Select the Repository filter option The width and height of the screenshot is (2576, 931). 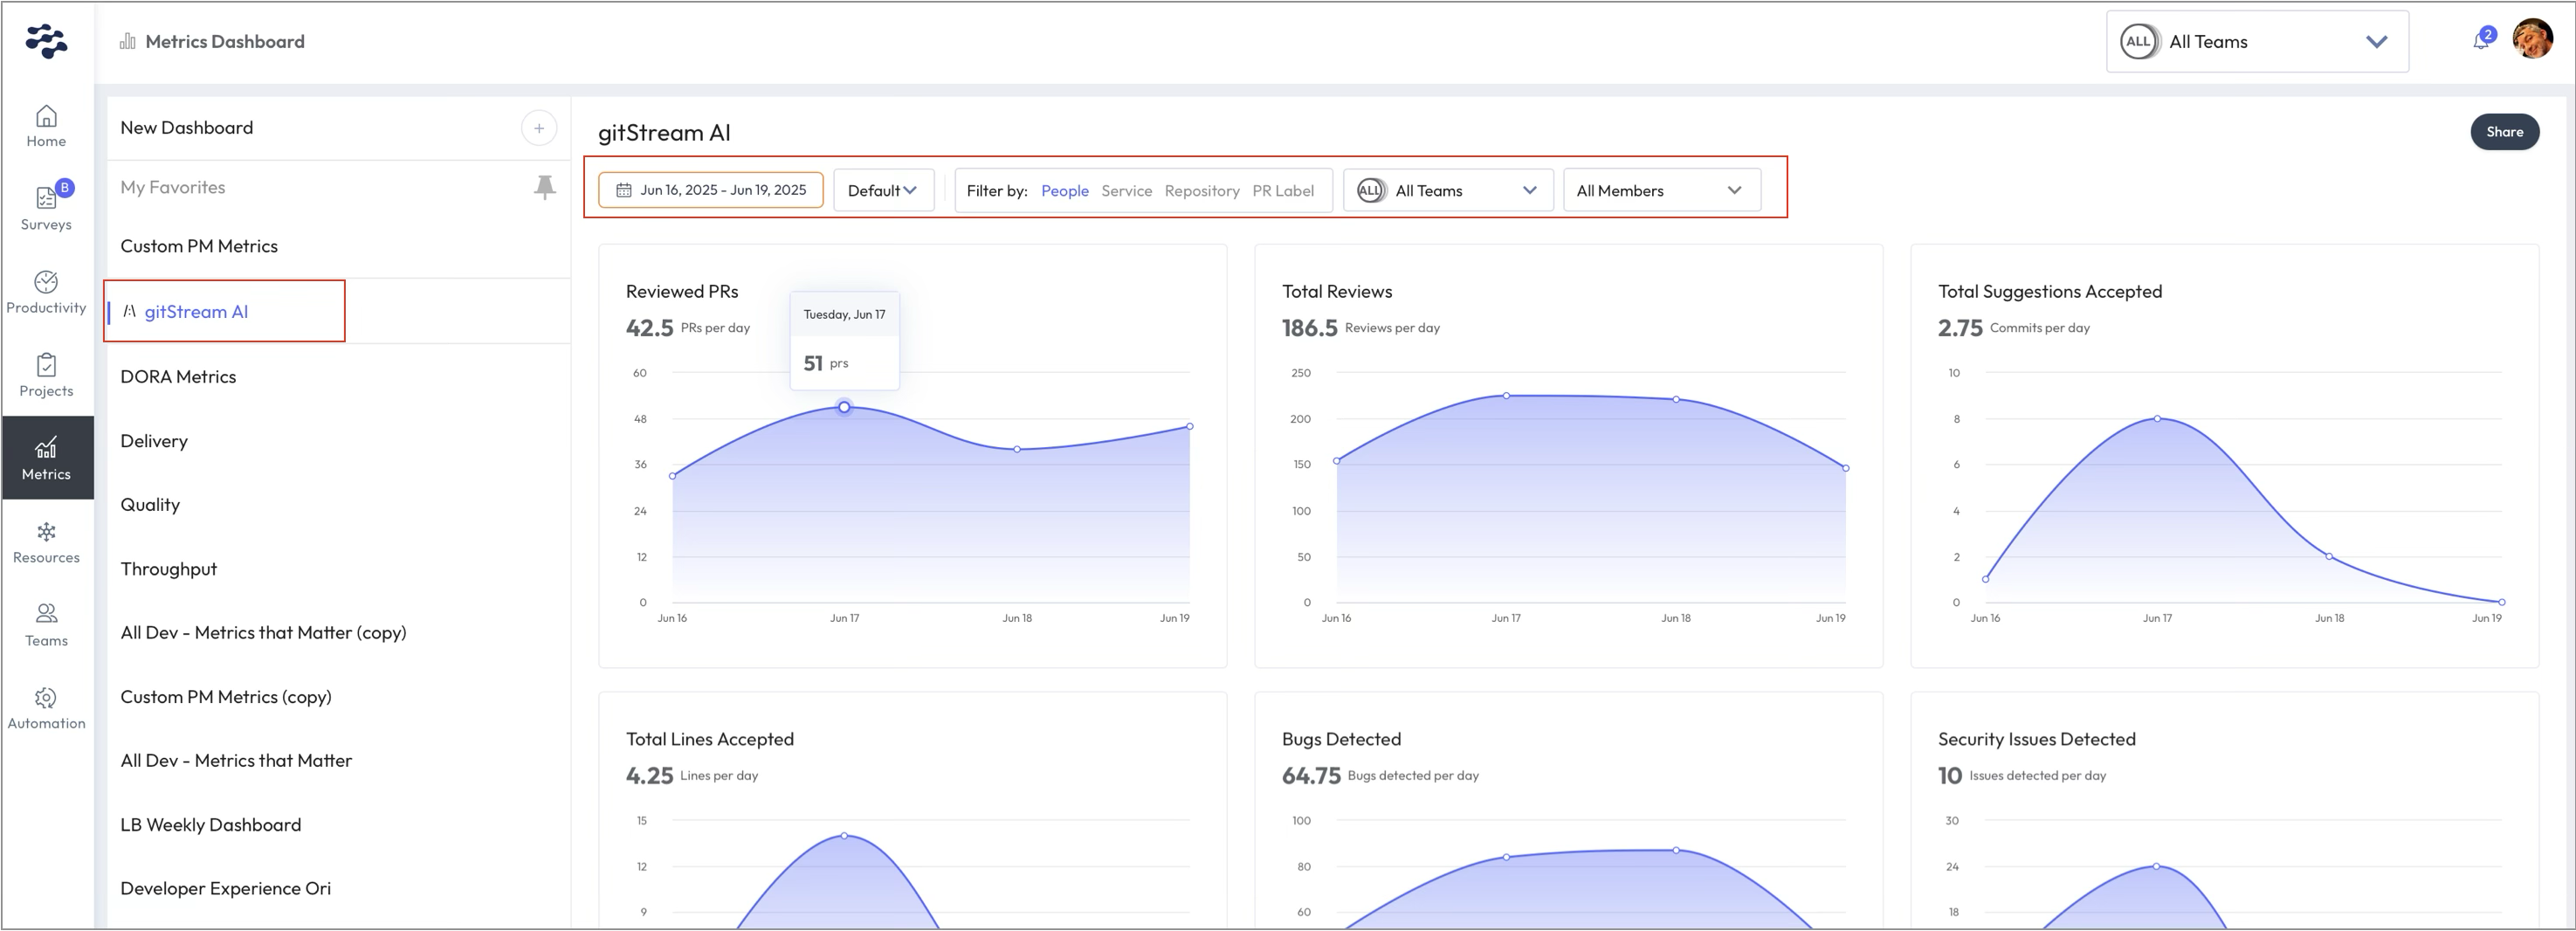(x=1201, y=191)
